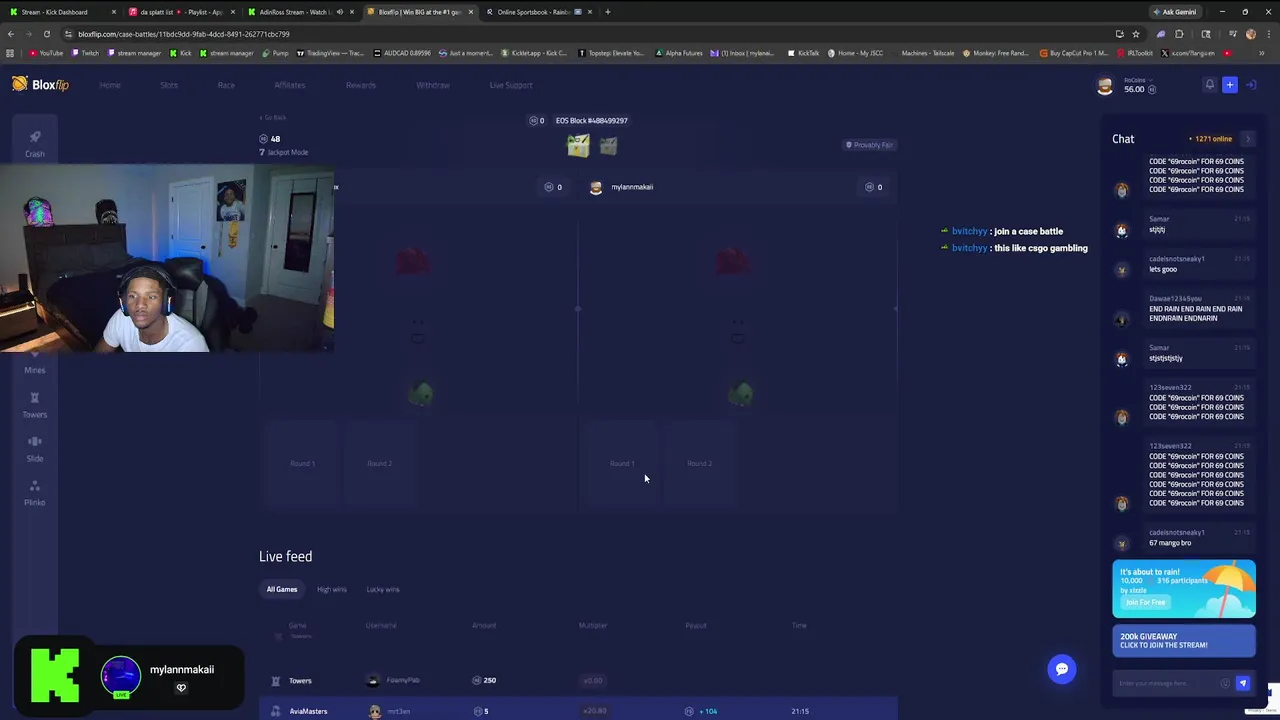
Task: Click the browser back arrow
Action: coord(12,34)
